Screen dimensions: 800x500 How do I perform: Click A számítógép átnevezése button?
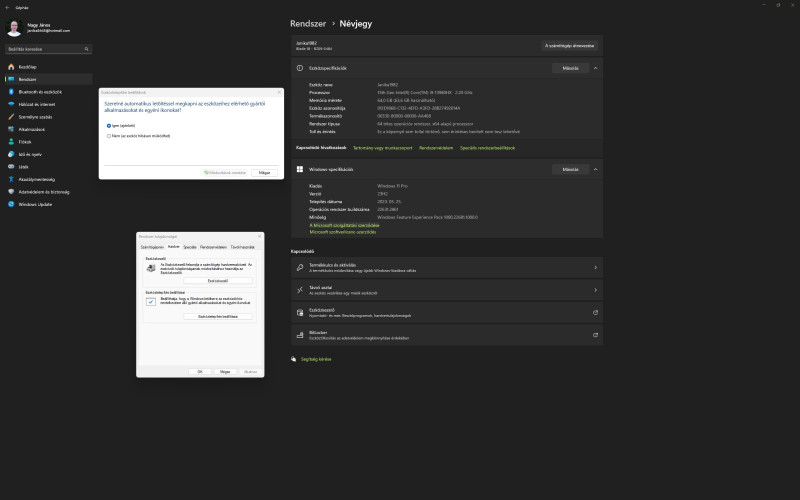569,46
